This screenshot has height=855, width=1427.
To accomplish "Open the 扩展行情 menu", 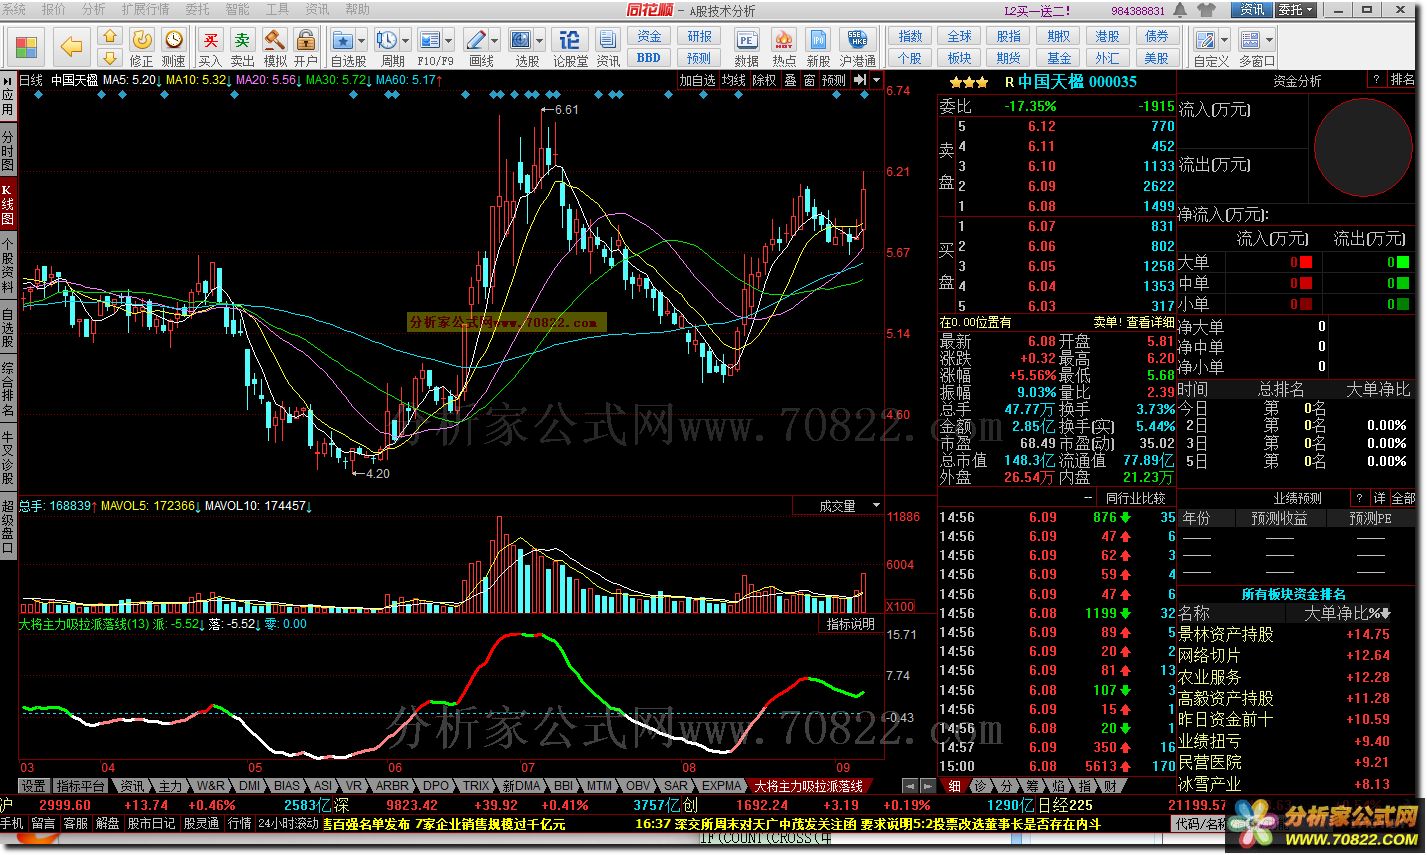I will tap(146, 9).
